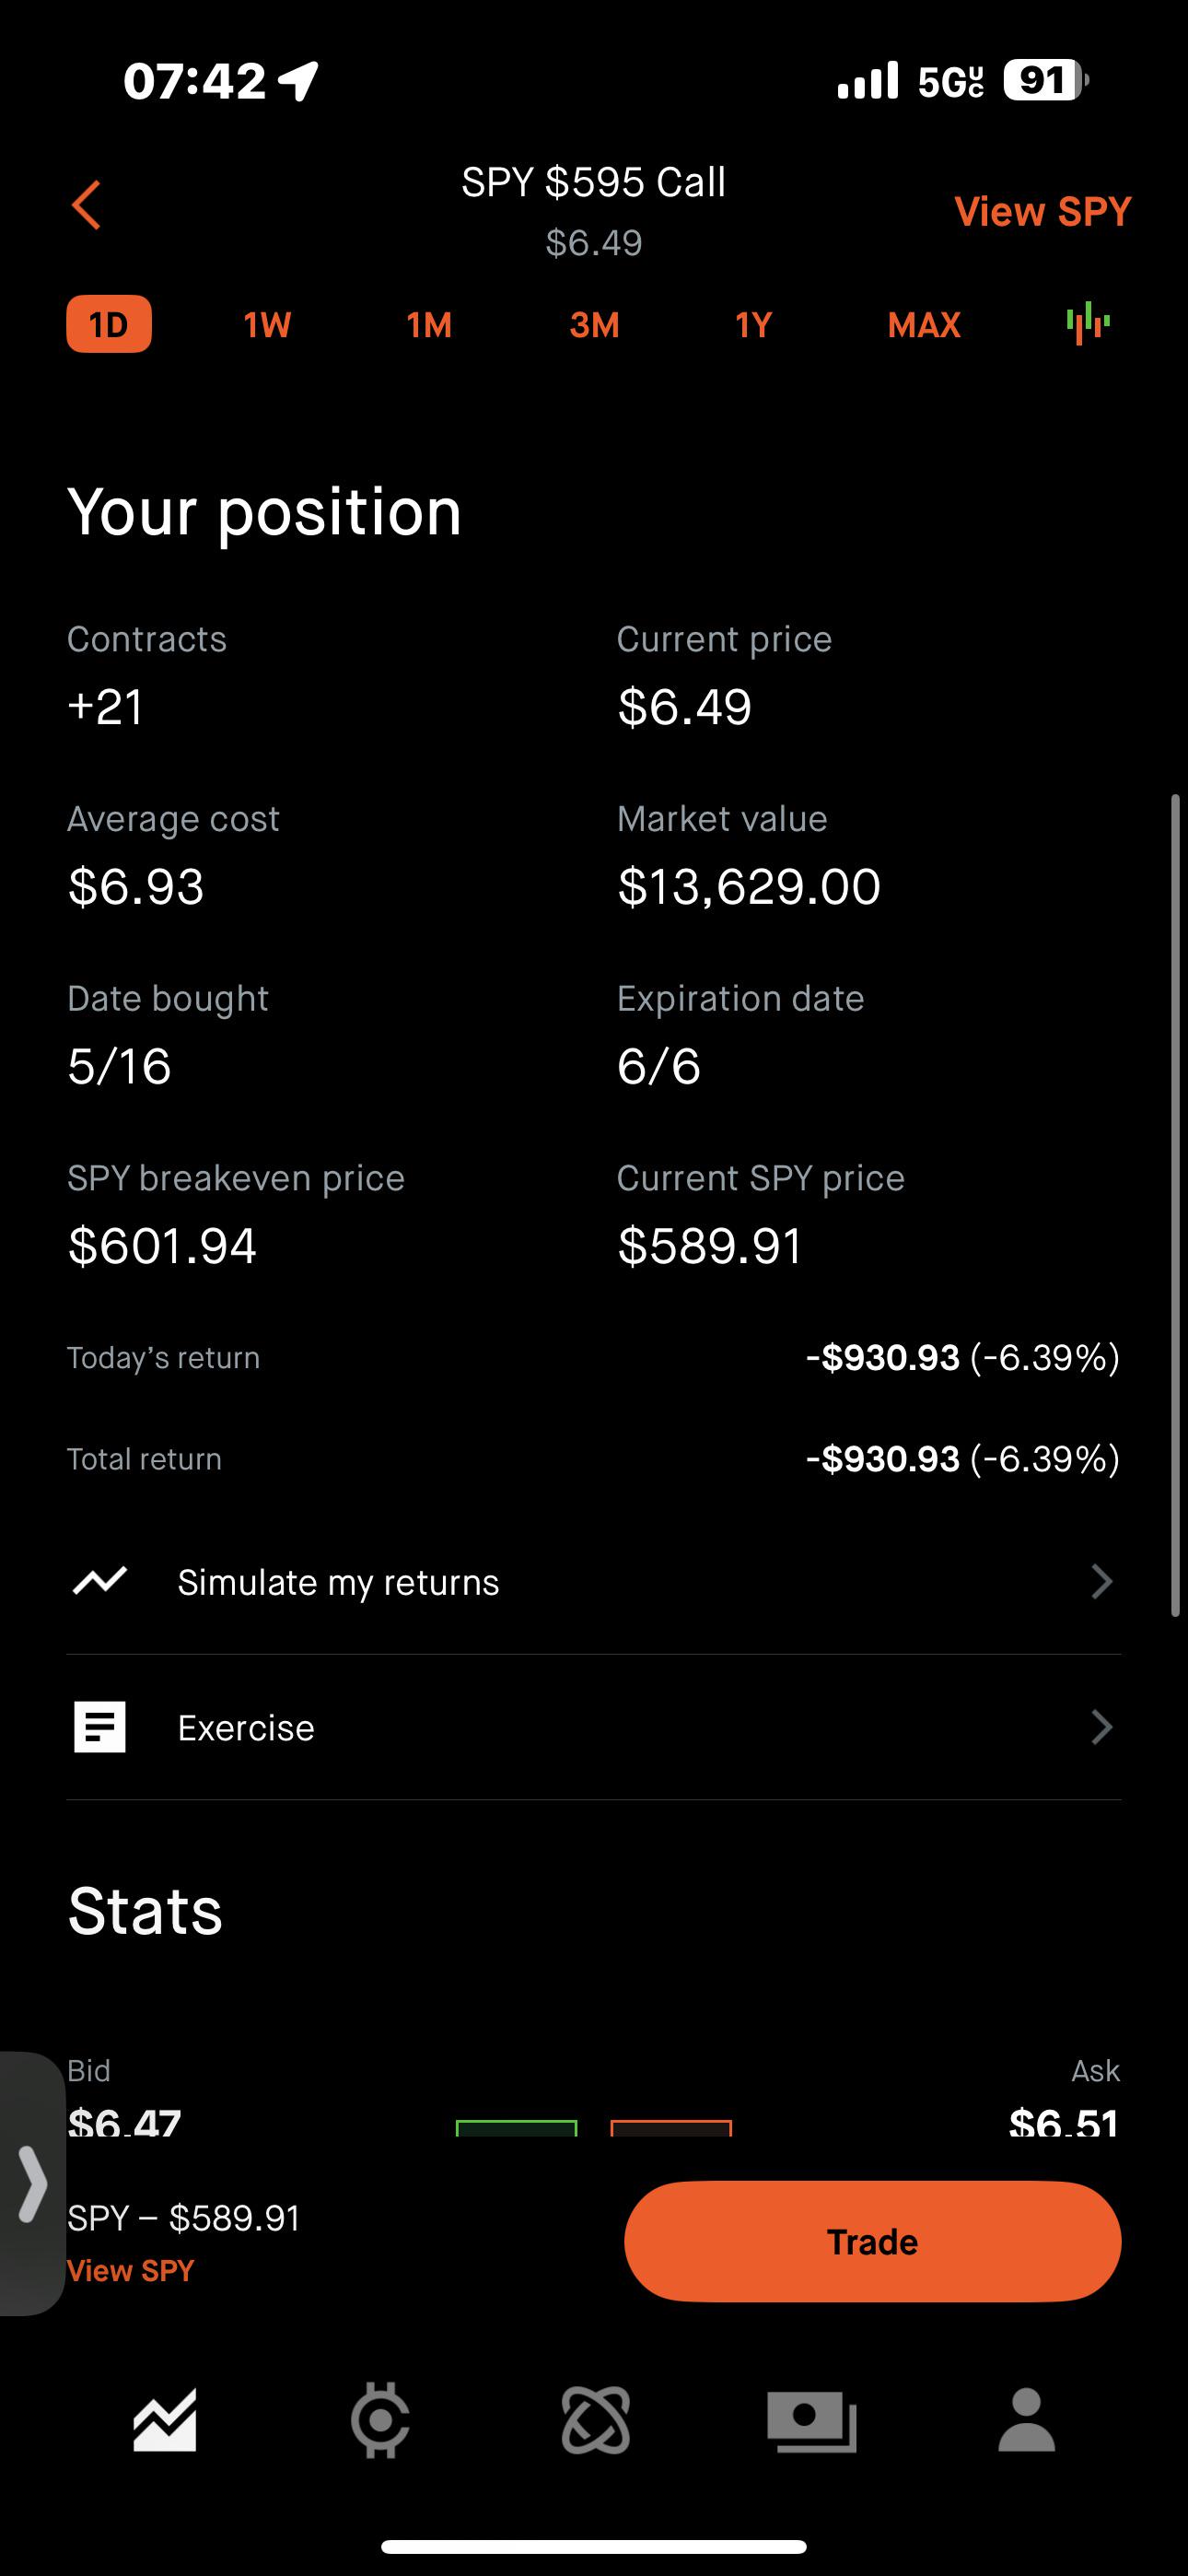
Task: Tap the orange back arrow
Action: click(x=86, y=206)
